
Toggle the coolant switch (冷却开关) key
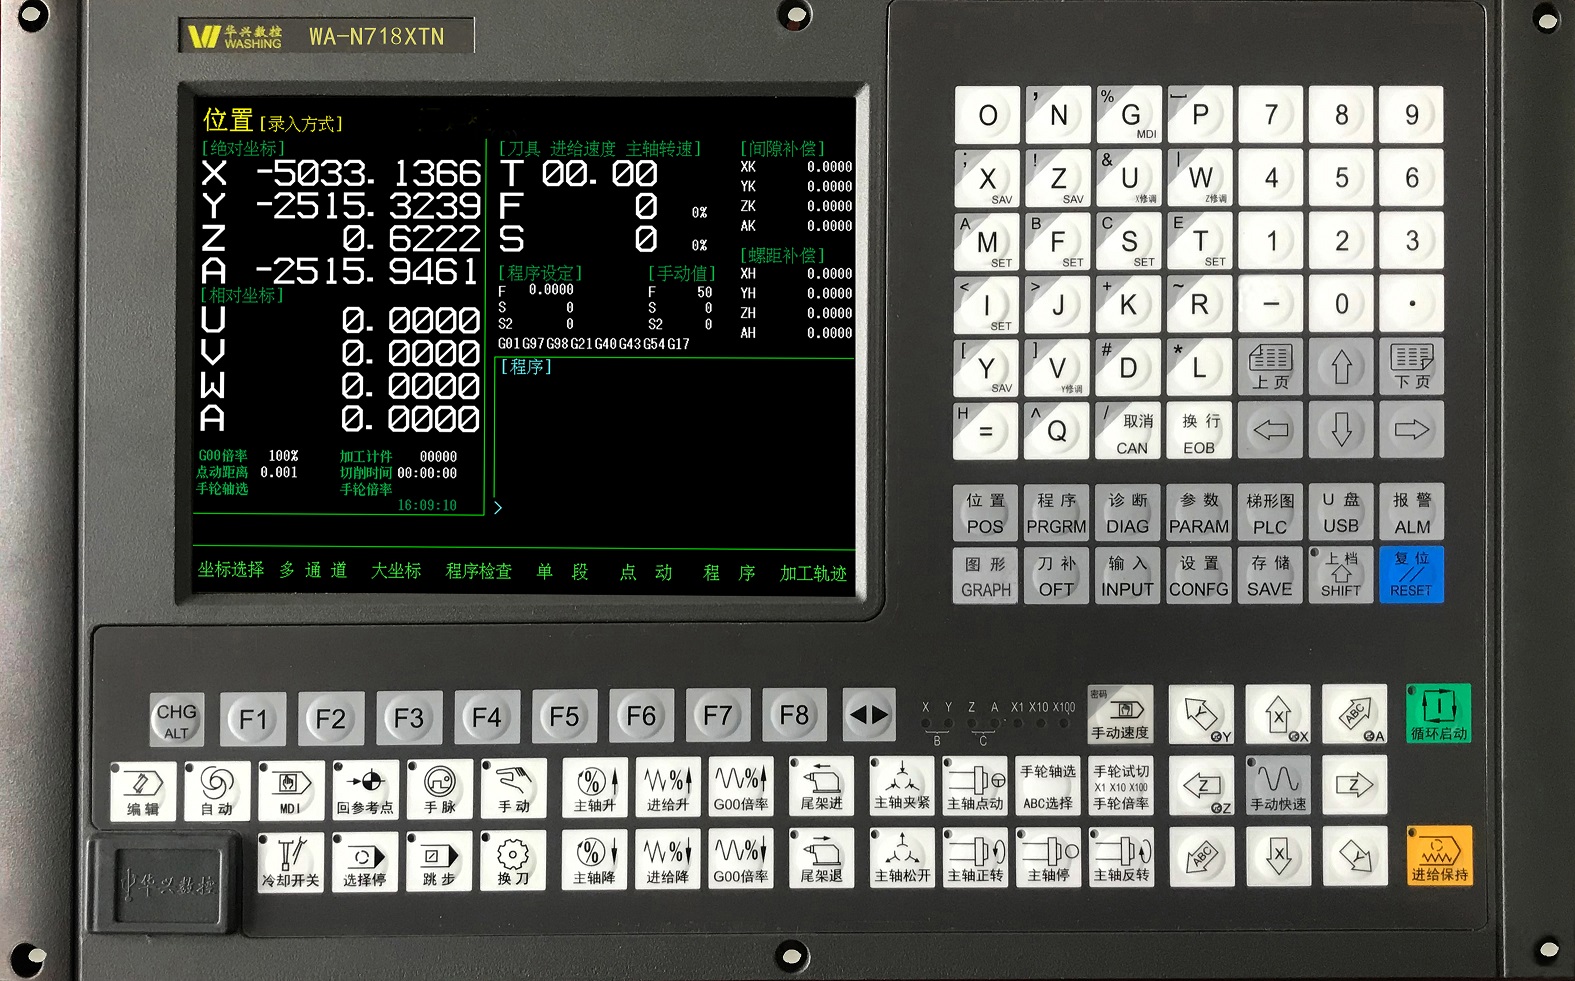pyautogui.click(x=290, y=861)
